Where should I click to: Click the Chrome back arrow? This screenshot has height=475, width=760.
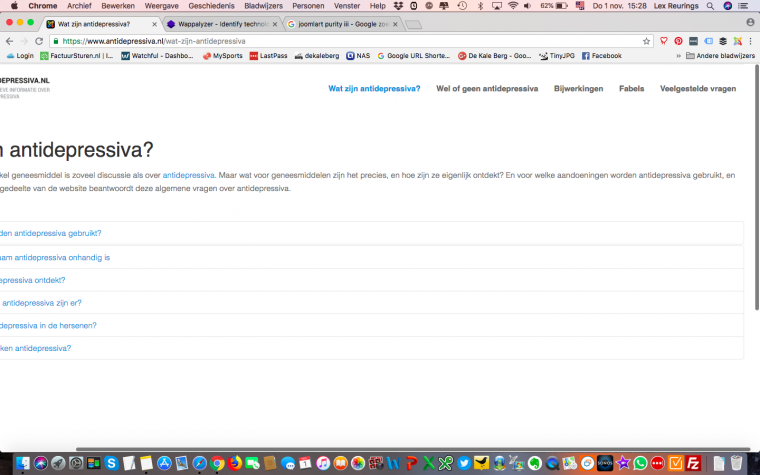pyautogui.click(x=9, y=41)
